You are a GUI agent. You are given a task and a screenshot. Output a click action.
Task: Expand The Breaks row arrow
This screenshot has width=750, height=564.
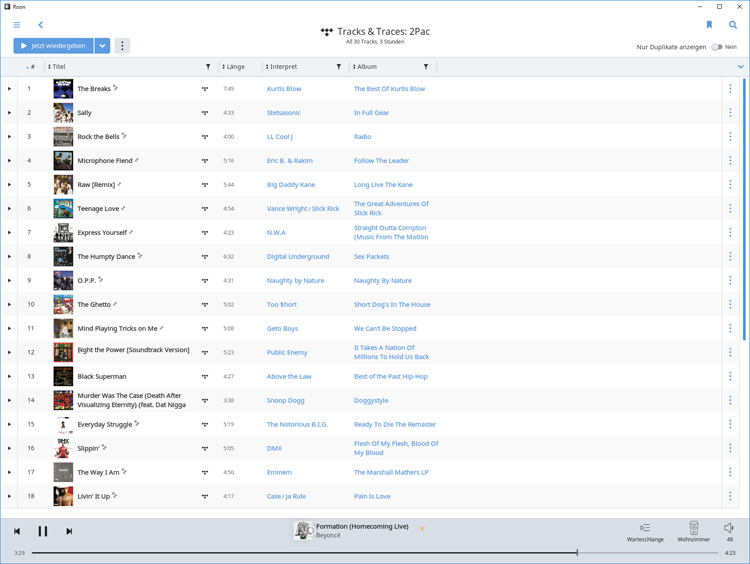(x=9, y=88)
